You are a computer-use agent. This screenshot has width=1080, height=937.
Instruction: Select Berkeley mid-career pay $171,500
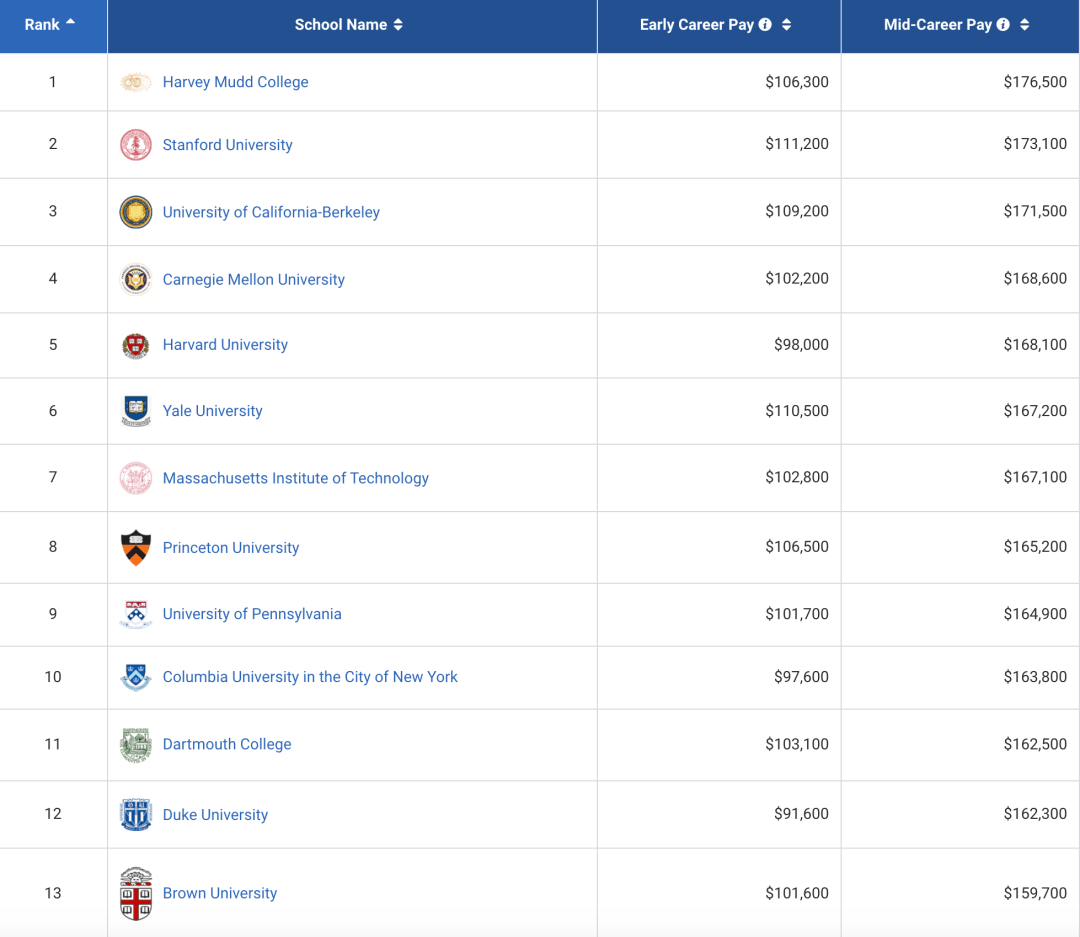pyautogui.click(x=1035, y=211)
